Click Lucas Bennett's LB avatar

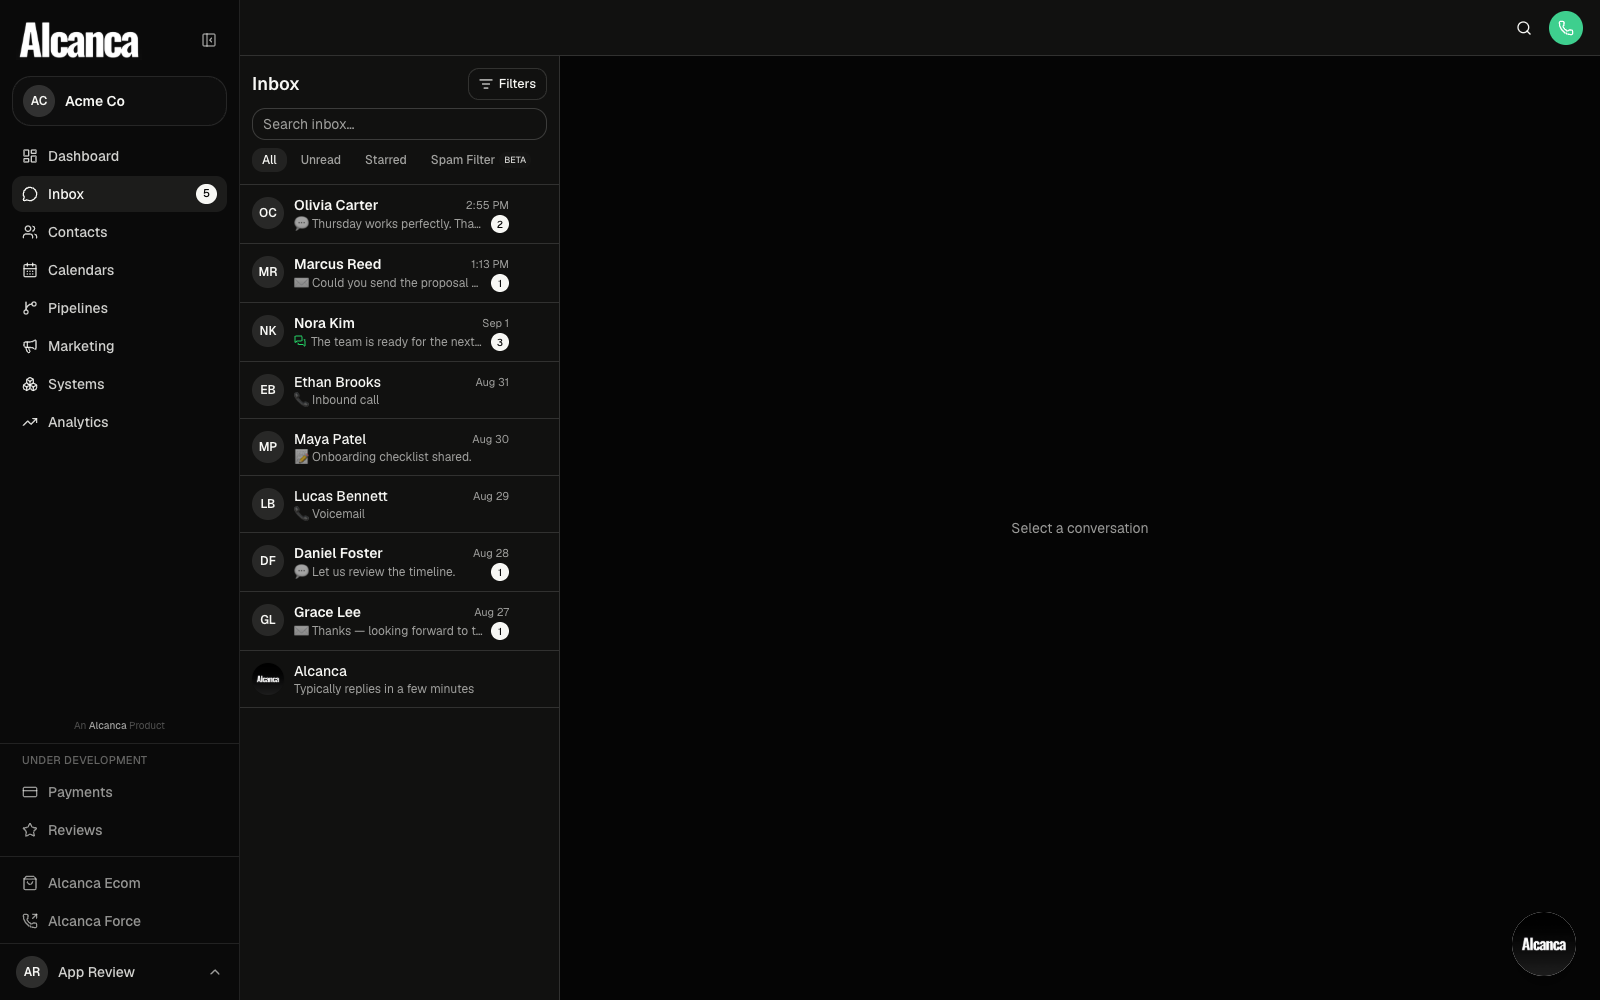click(x=268, y=504)
